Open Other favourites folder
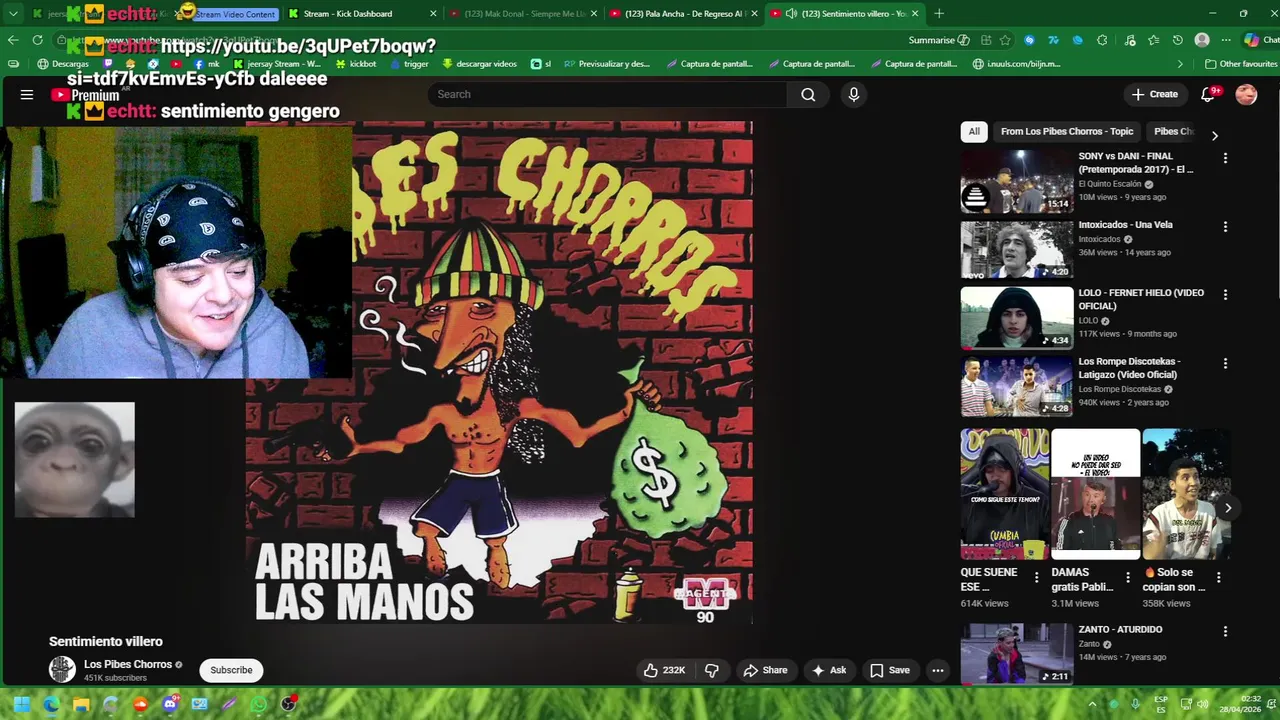This screenshot has height=720, width=1280. pyautogui.click(x=1240, y=64)
